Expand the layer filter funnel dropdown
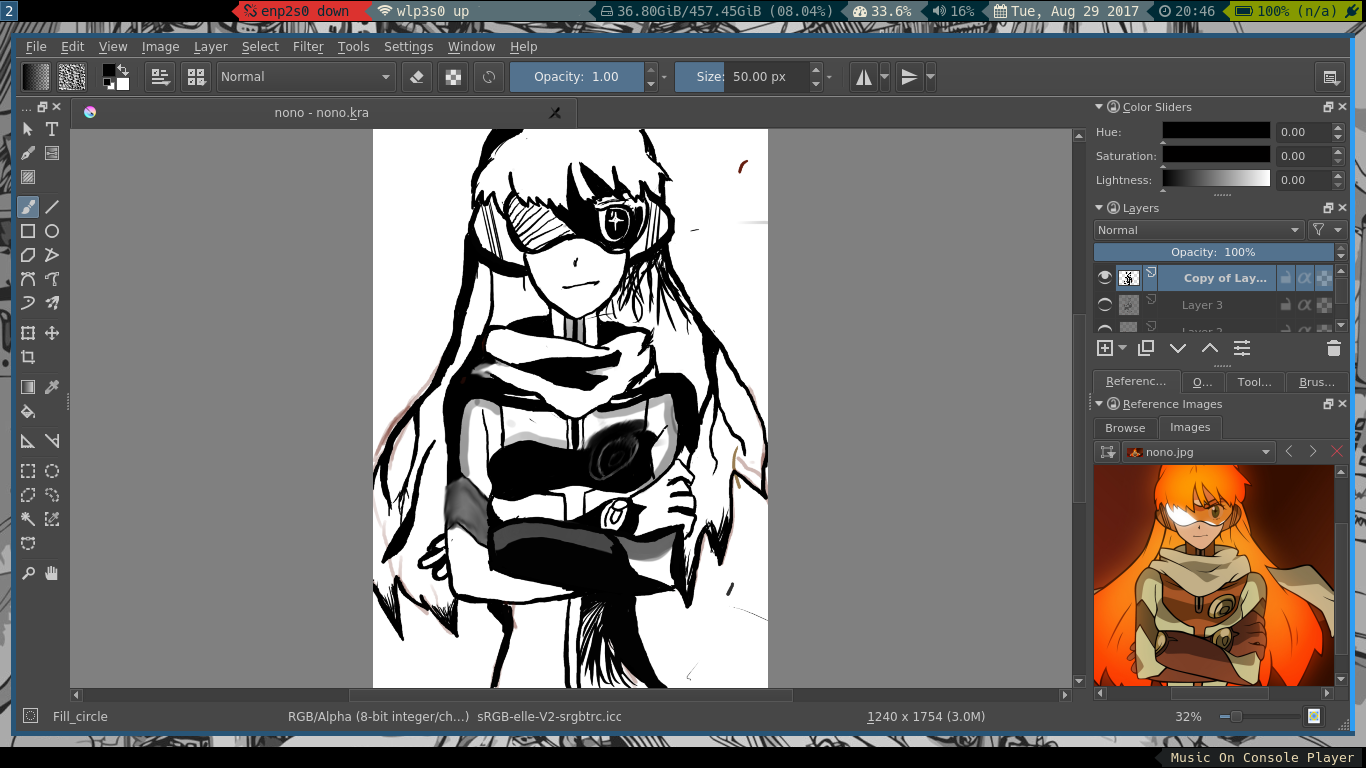 (x=1326, y=230)
